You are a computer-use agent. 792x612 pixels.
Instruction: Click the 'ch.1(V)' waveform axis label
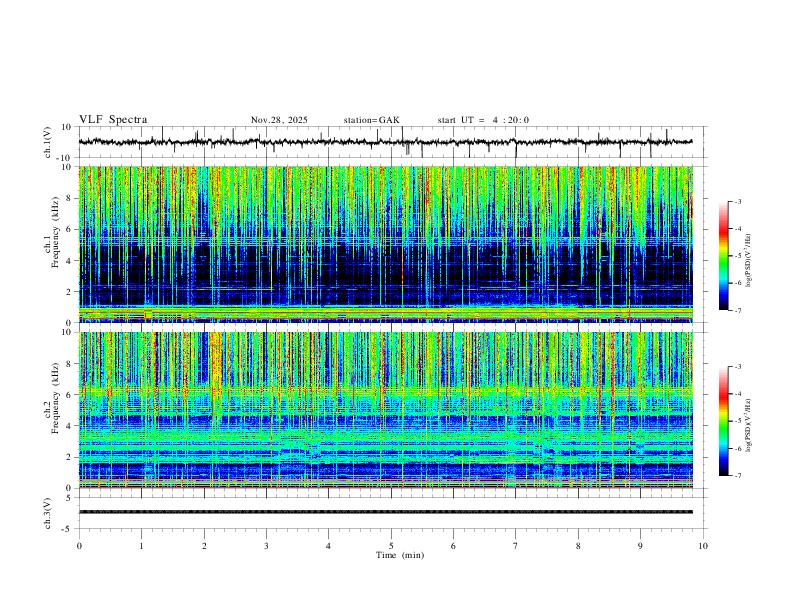click(x=48, y=142)
